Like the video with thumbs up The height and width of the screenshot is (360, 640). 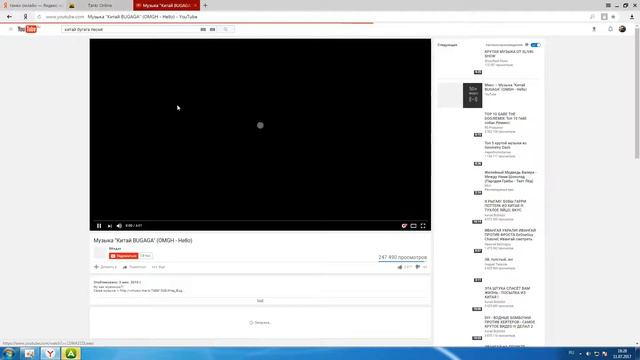click(x=400, y=267)
